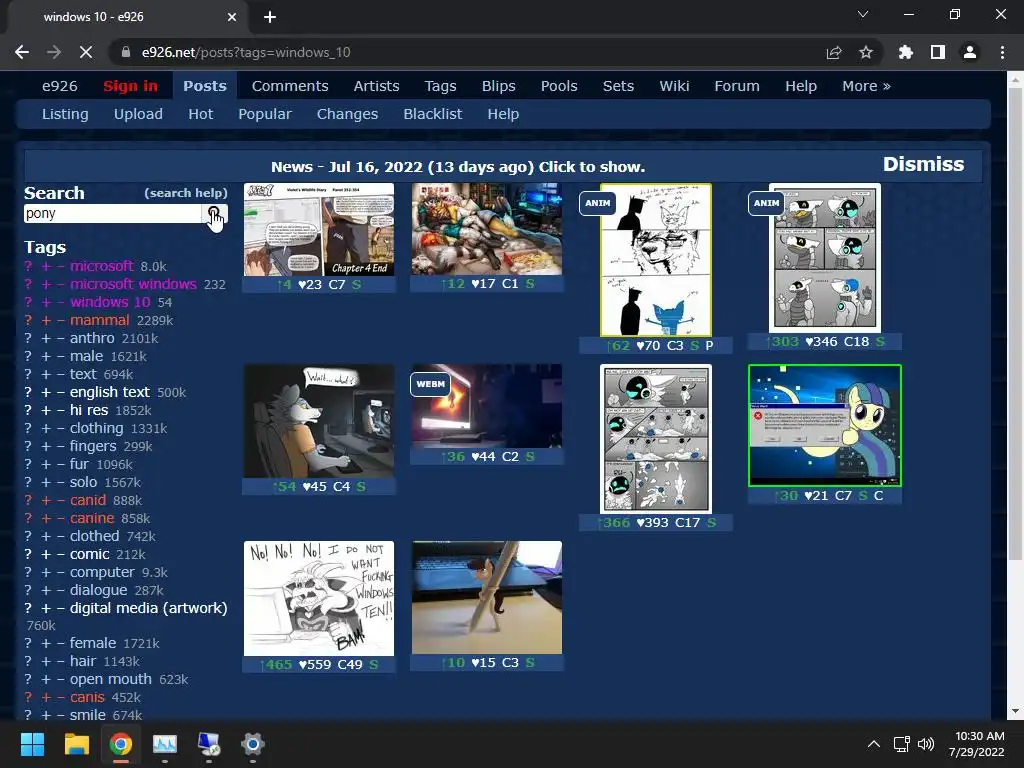Open wiki for microsoft tag question mark
The image size is (1024, 768).
coord(28,266)
